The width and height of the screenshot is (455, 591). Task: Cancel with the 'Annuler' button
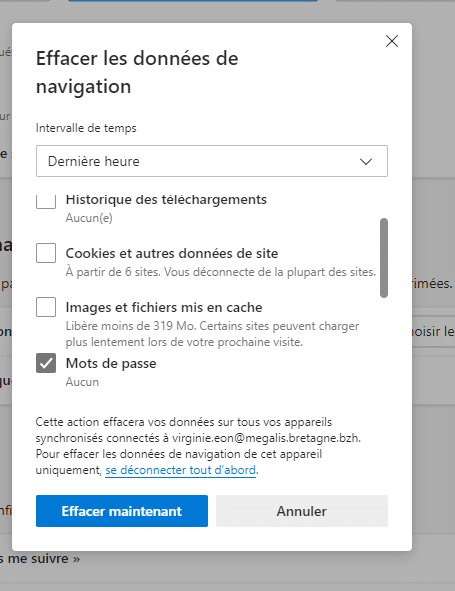[x=302, y=511]
